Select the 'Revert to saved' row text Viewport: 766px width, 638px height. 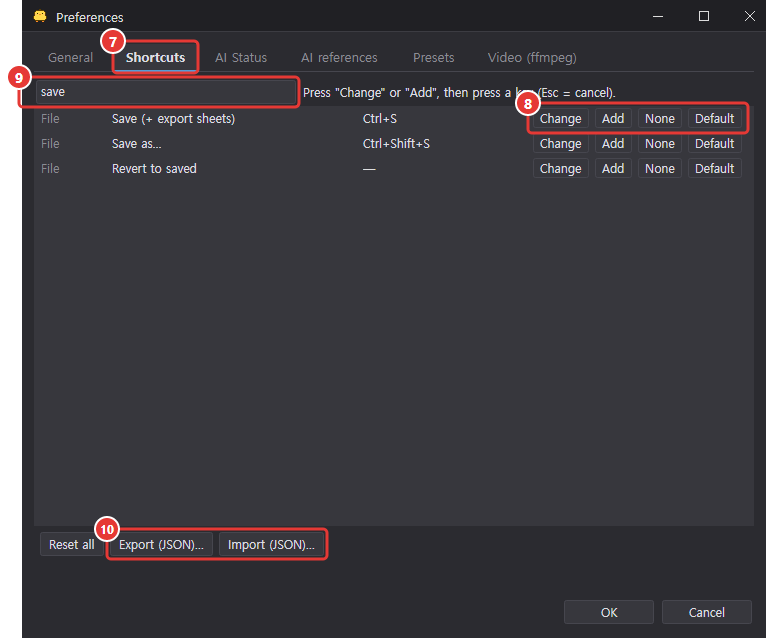(154, 169)
